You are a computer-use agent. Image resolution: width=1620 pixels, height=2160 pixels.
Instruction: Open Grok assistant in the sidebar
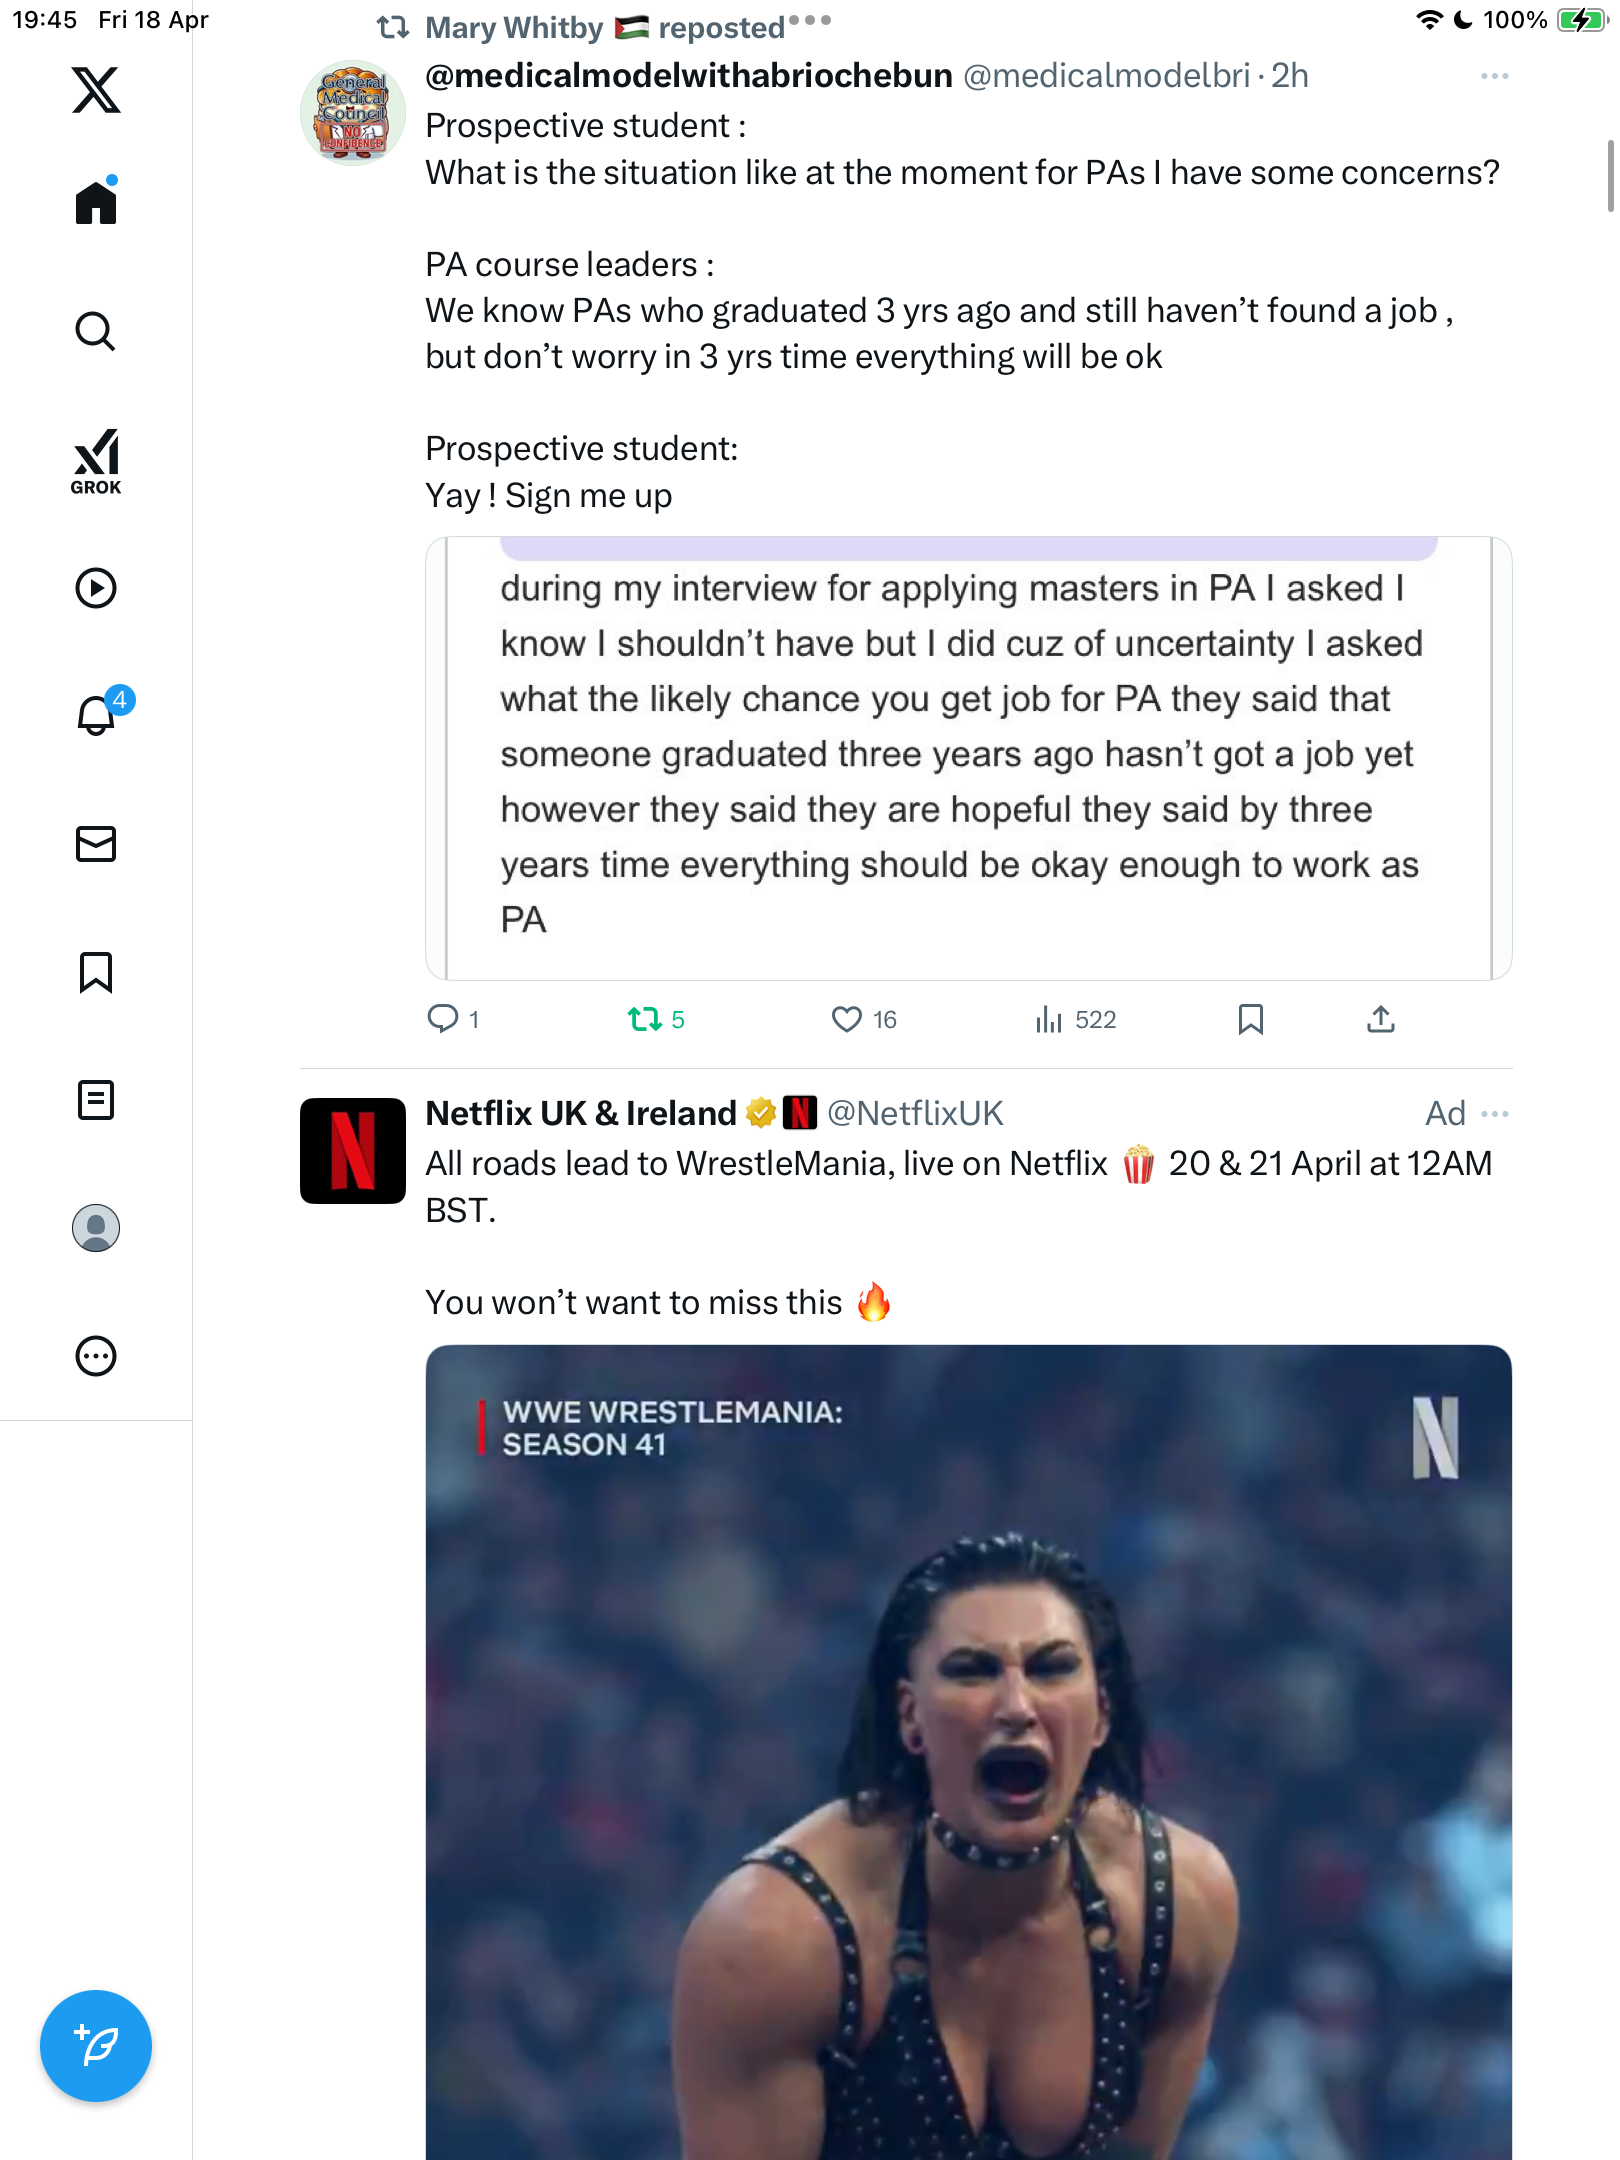[96, 462]
